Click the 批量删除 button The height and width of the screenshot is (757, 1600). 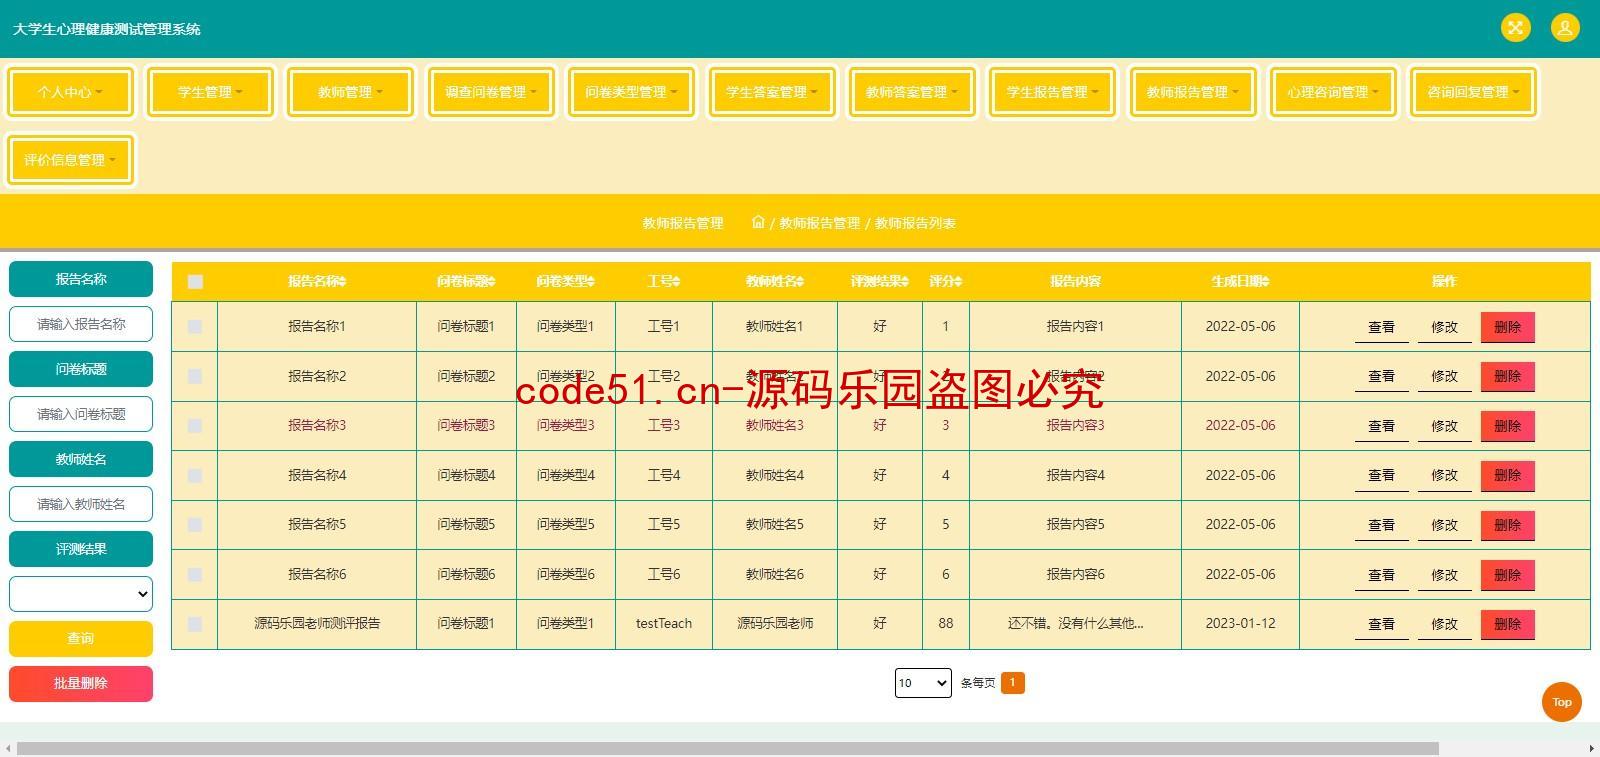pos(81,684)
